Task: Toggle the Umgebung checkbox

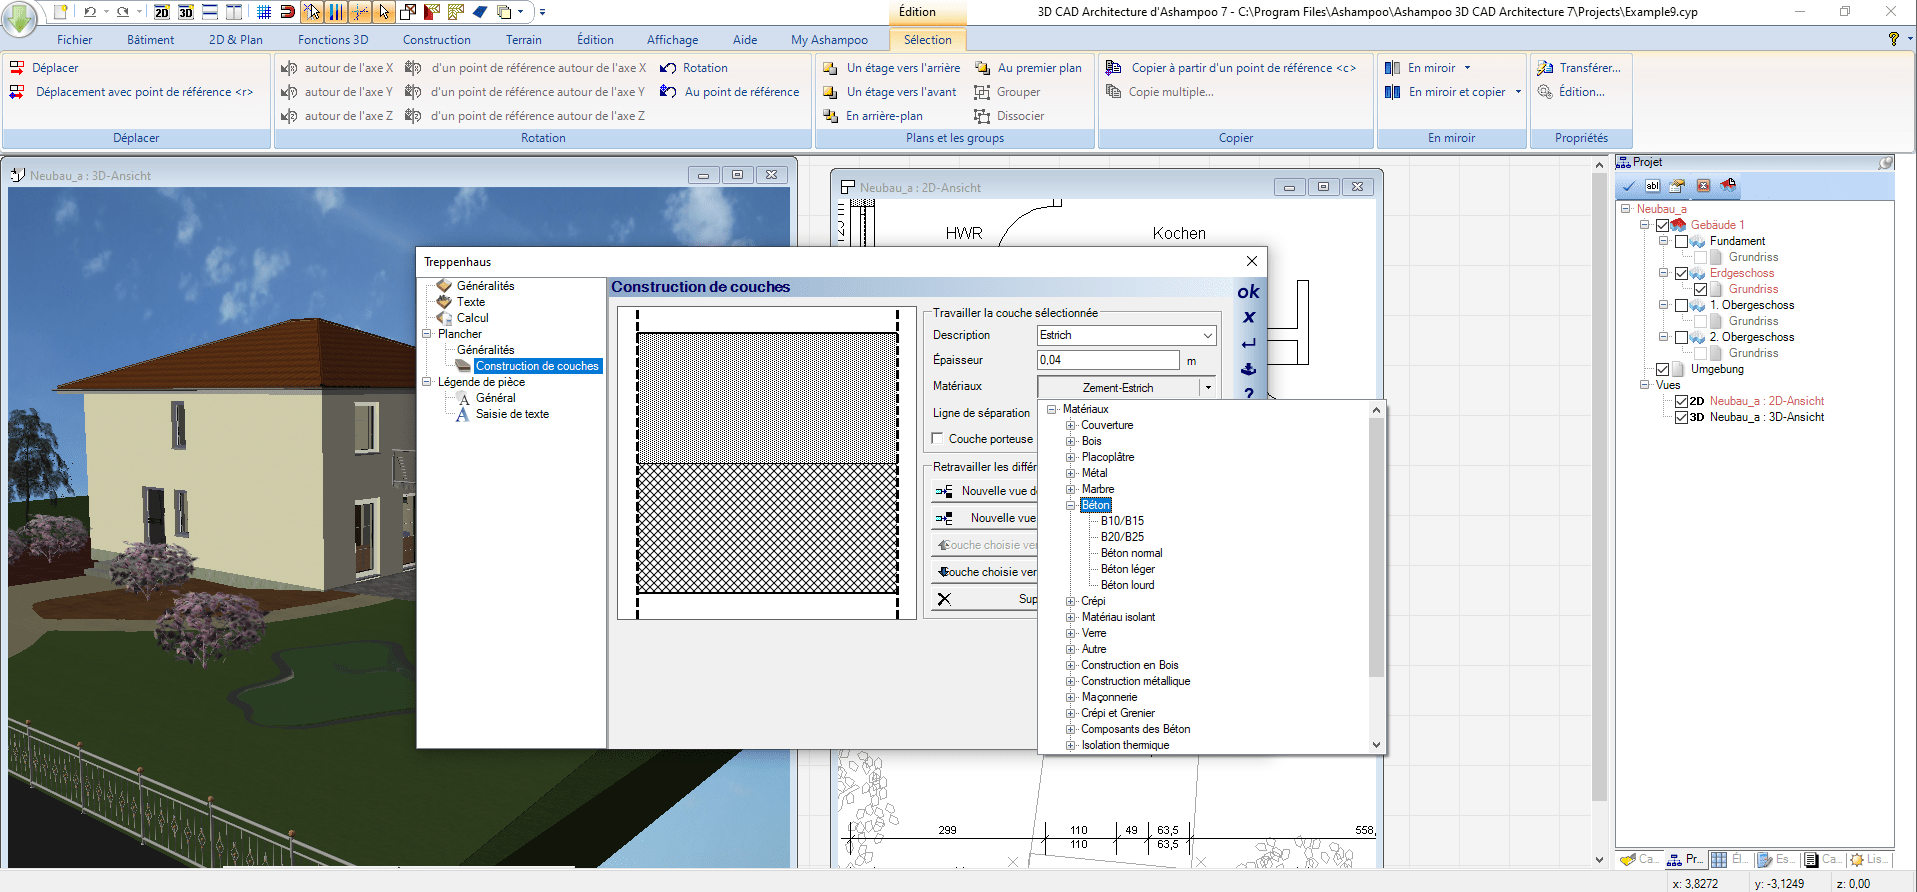Action: click(x=1662, y=369)
